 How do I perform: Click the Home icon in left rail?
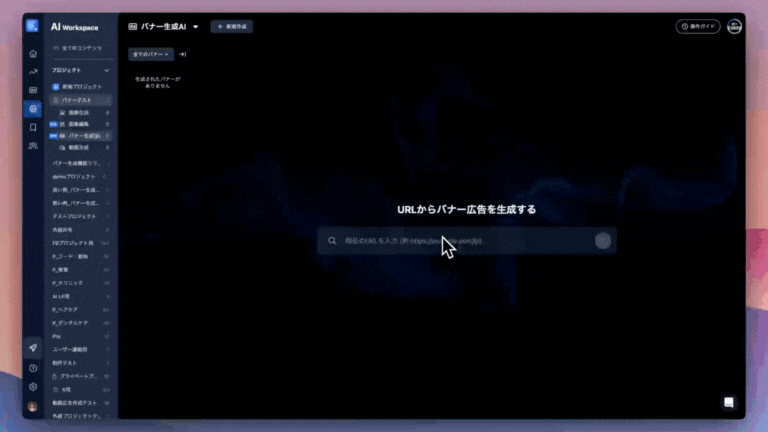point(33,54)
